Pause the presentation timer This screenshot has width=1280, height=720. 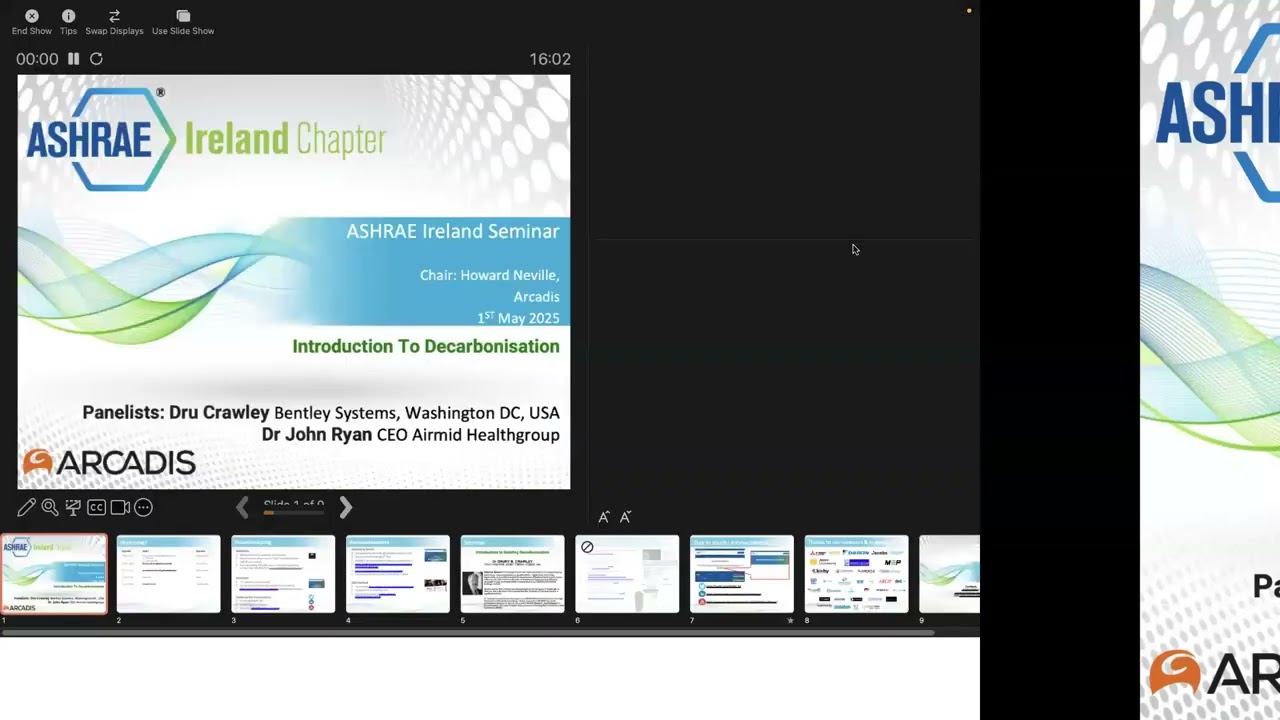click(x=73, y=59)
